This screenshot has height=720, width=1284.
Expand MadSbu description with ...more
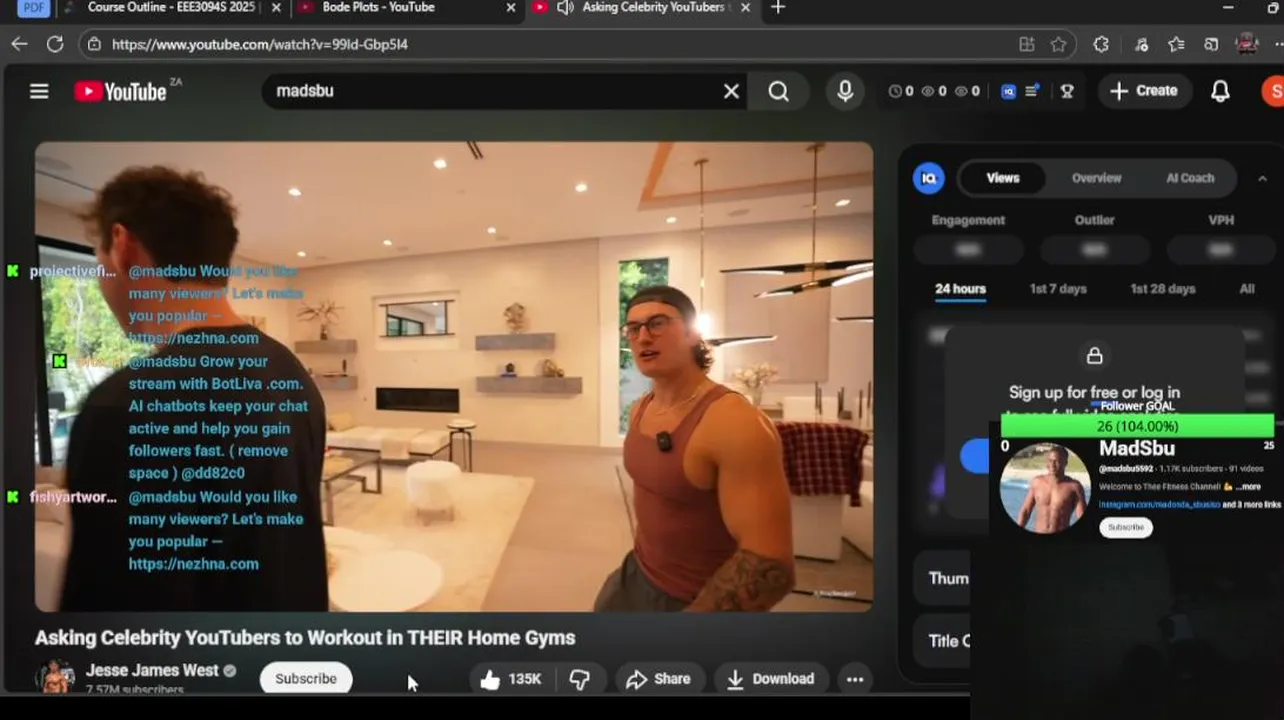(x=1248, y=487)
